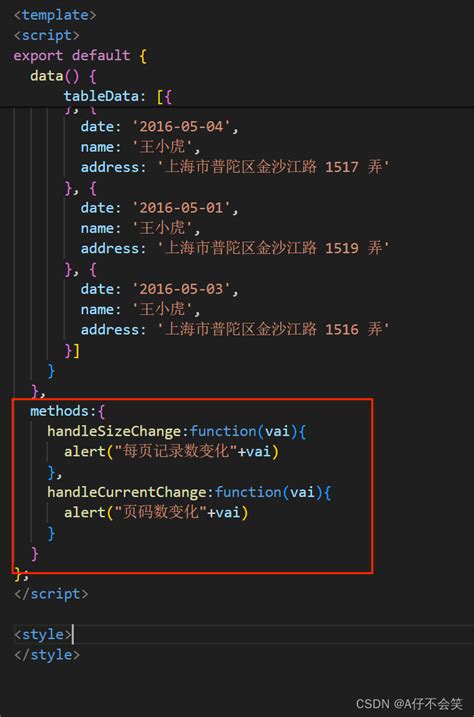Click the closing </style> tag
Viewport: 474px width, 717px height.
47,655
